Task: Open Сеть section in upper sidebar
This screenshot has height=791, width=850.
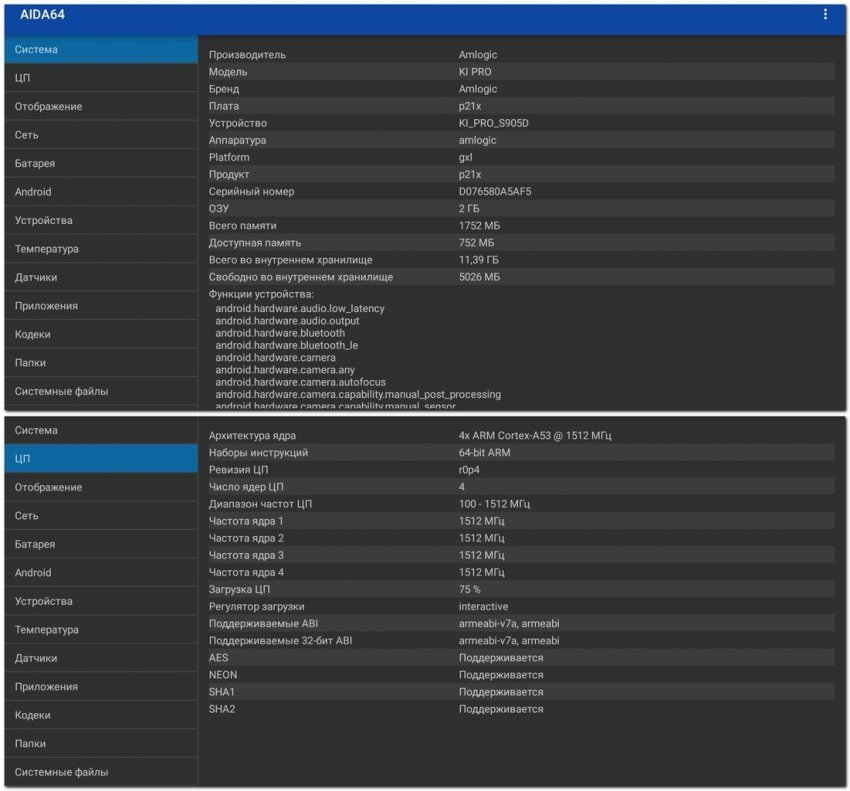Action: [x=101, y=135]
